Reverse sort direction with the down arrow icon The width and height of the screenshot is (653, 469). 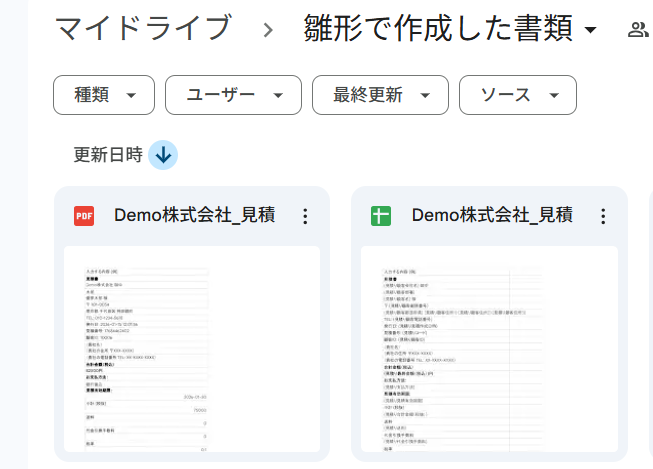click(x=163, y=155)
